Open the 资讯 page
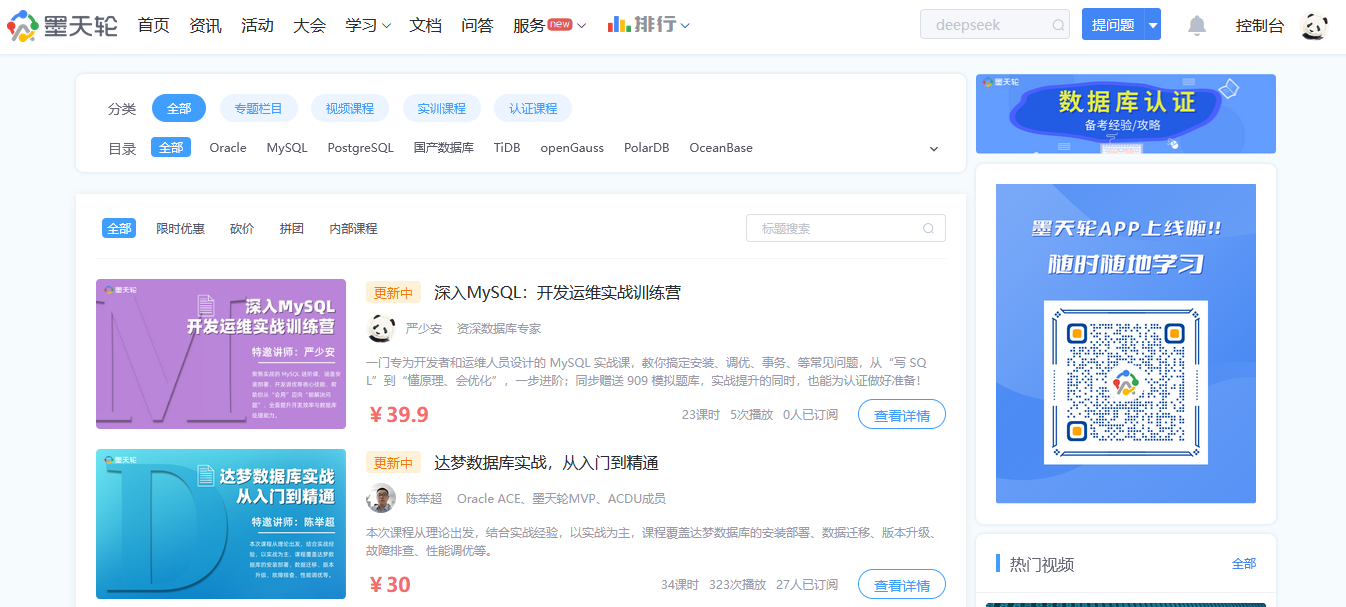The image size is (1346, 607). coord(205,25)
